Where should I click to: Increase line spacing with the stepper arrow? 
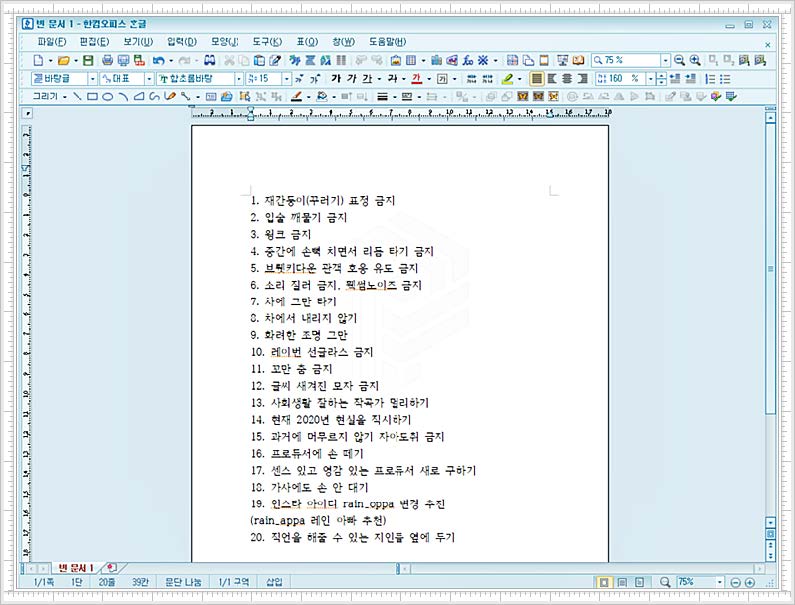click(661, 76)
